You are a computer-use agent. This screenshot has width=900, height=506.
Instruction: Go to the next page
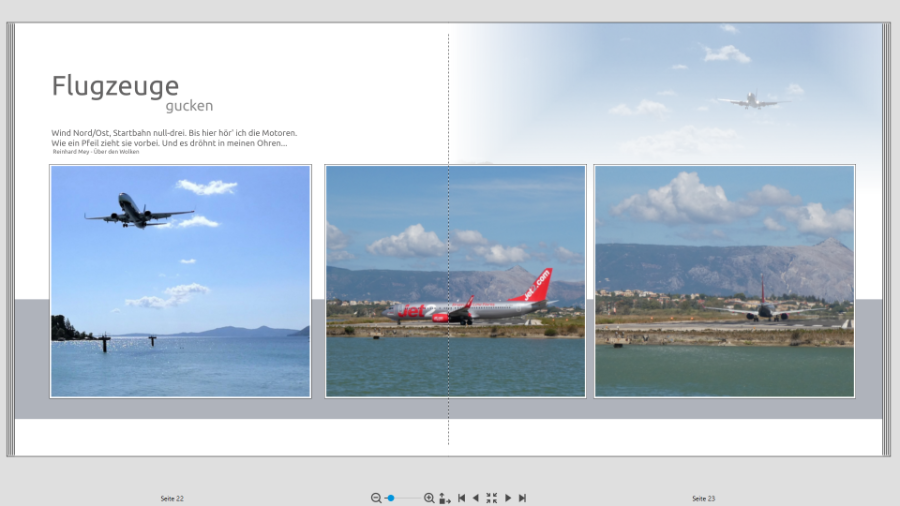[508, 498]
